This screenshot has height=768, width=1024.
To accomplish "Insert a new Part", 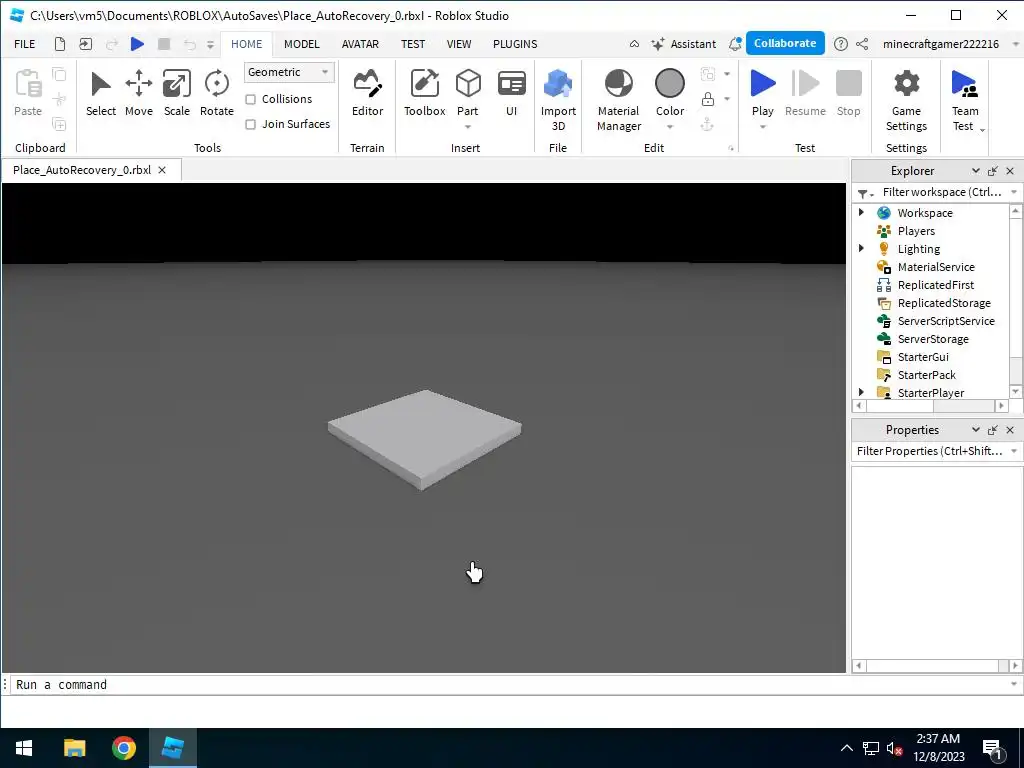I will tap(468, 91).
